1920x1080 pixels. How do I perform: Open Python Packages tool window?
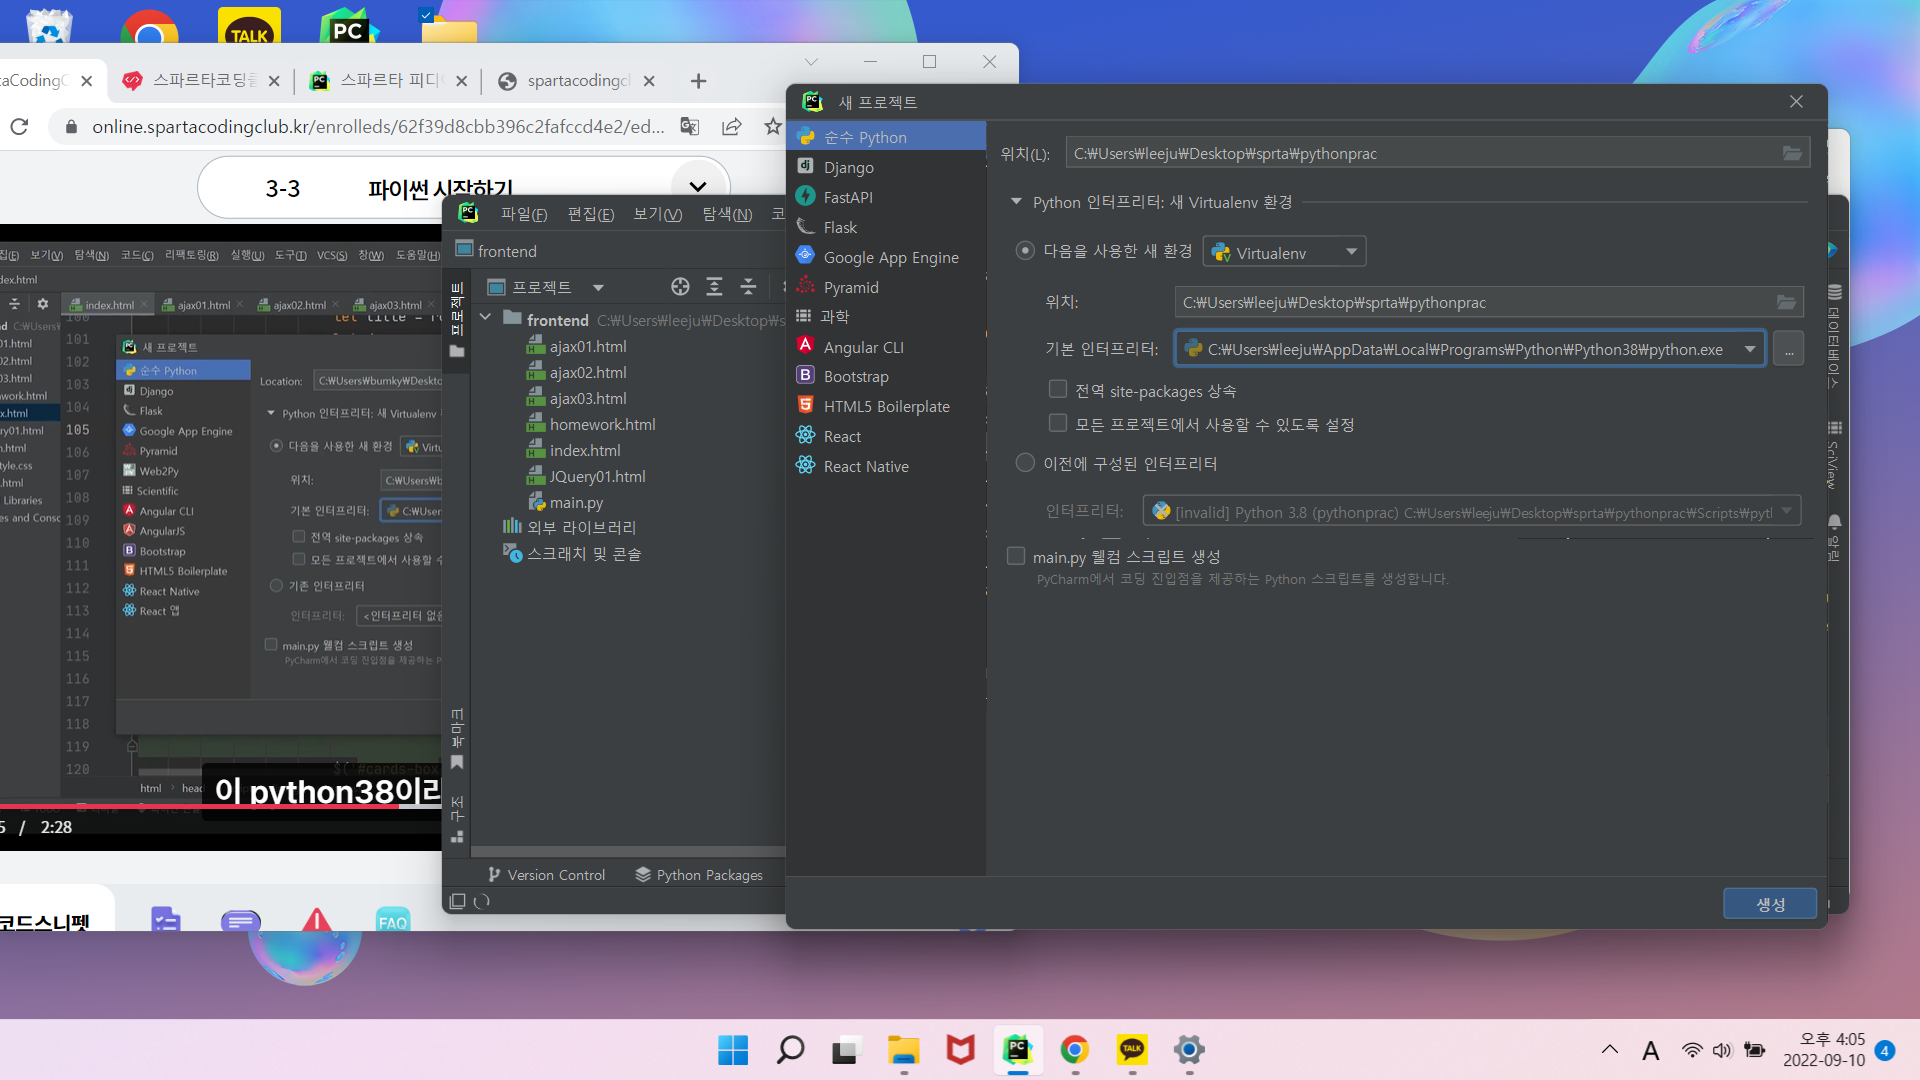(x=699, y=875)
